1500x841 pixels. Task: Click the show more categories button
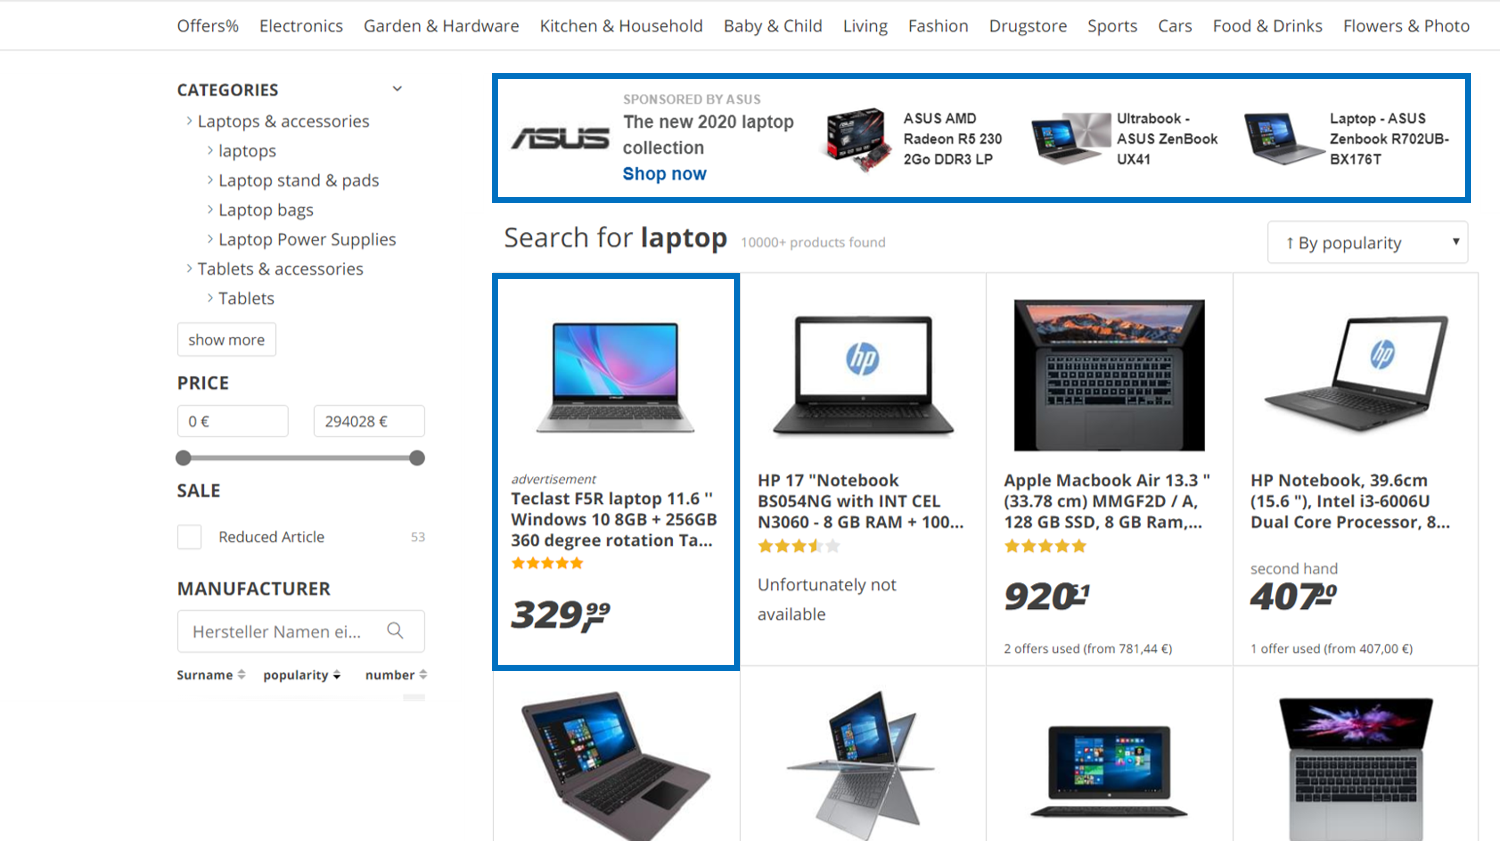click(x=226, y=339)
